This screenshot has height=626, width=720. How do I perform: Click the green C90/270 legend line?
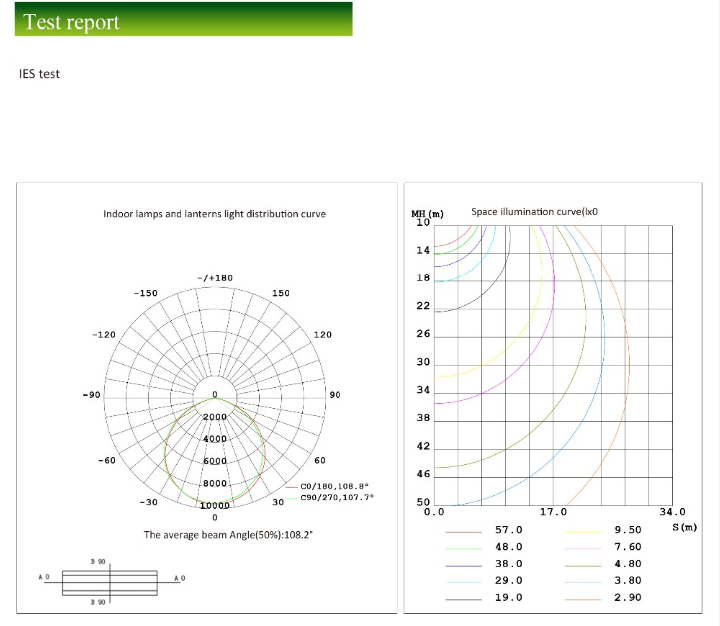(x=292, y=498)
